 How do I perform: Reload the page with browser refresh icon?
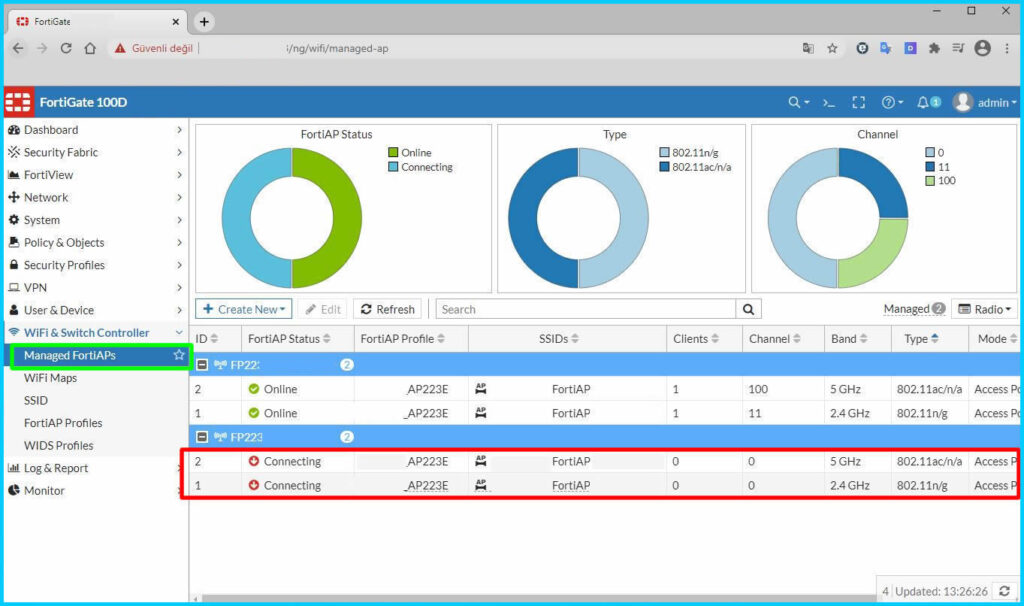[66, 48]
